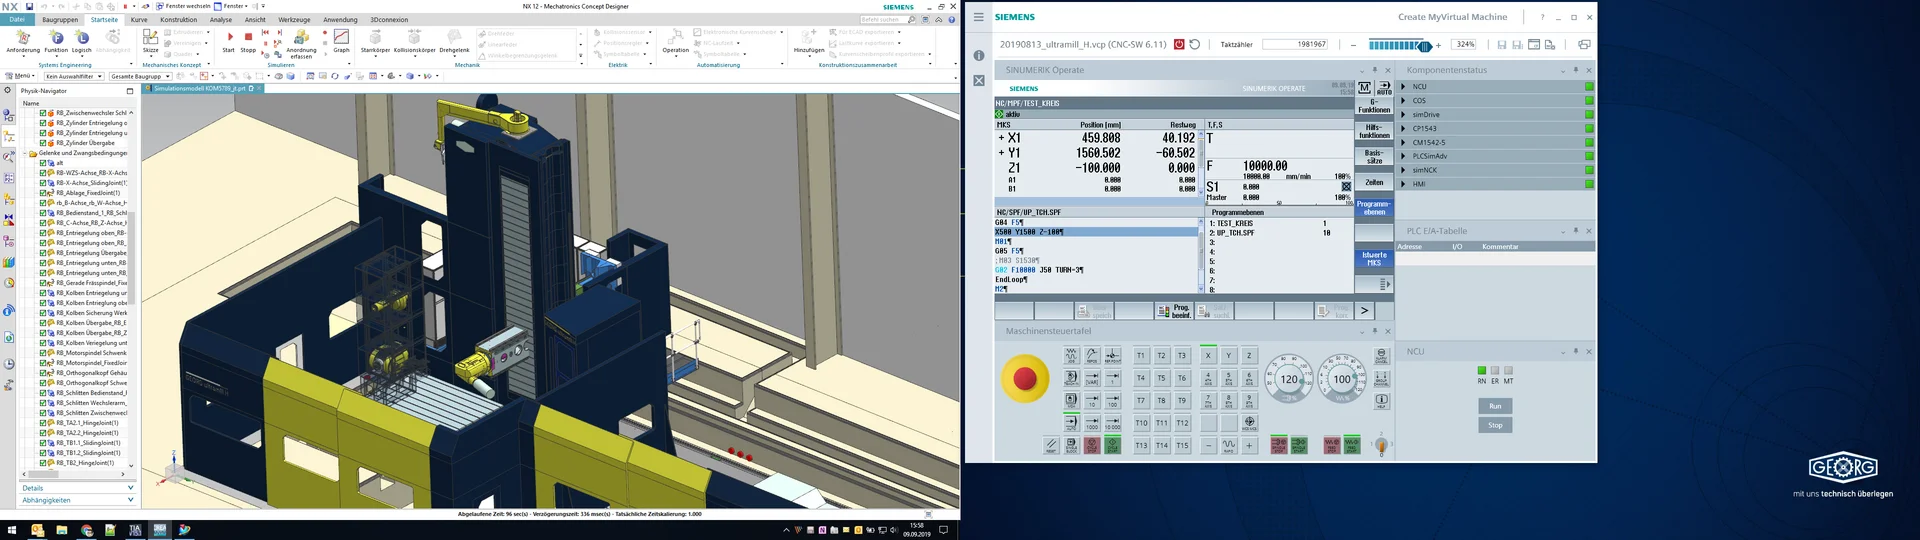1920x540 pixels.
Task: Click the Programmebenen softkey
Action: click(1374, 208)
